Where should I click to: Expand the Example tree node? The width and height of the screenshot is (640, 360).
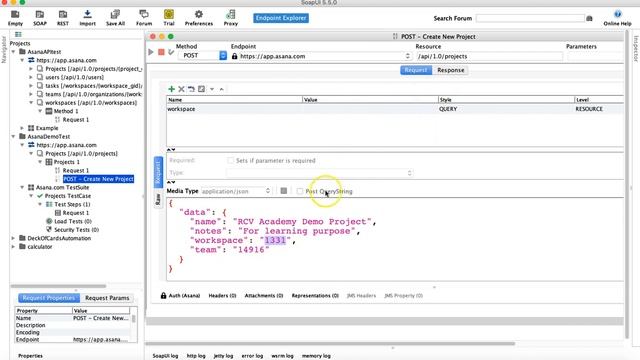22,128
